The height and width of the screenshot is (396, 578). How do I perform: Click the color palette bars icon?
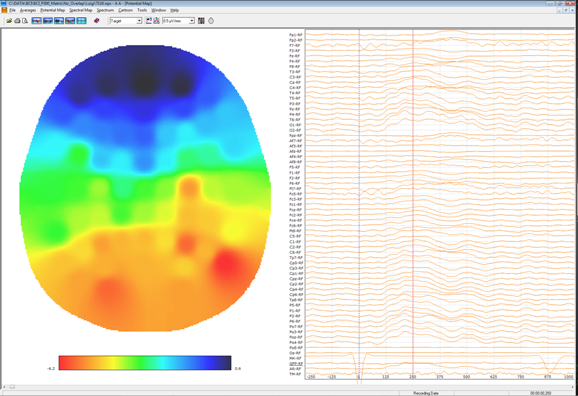coord(201,21)
